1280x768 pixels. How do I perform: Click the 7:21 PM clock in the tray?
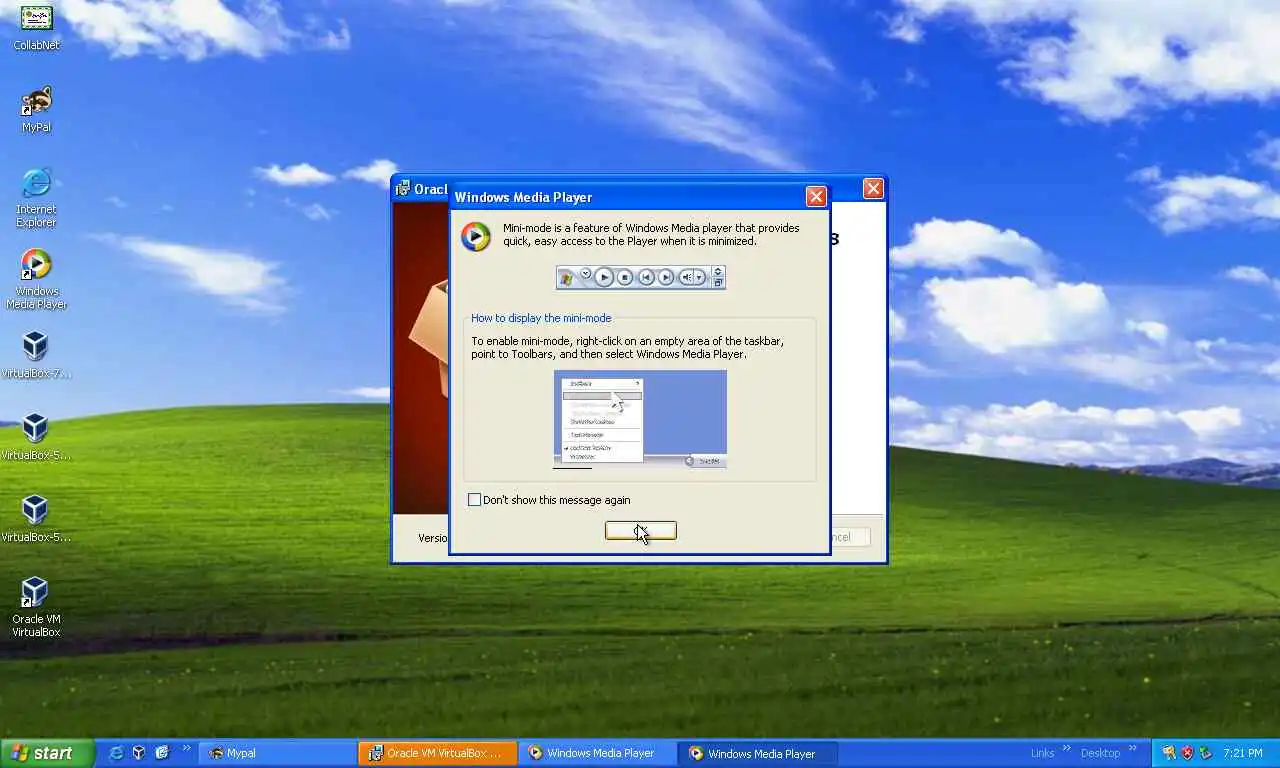pyautogui.click(x=1243, y=753)
